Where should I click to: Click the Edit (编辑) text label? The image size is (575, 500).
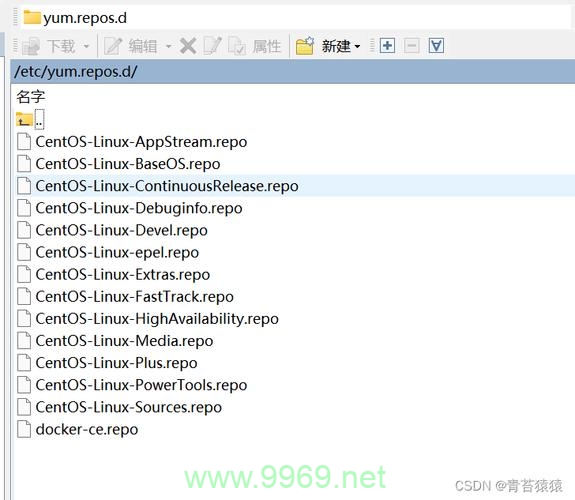[143, 46]
